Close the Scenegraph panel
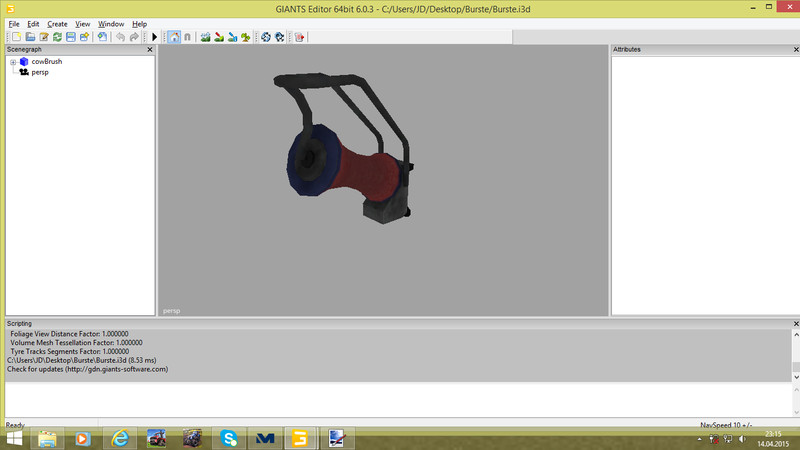The height and width of the screenshot is (450, 800). [150, 49]
